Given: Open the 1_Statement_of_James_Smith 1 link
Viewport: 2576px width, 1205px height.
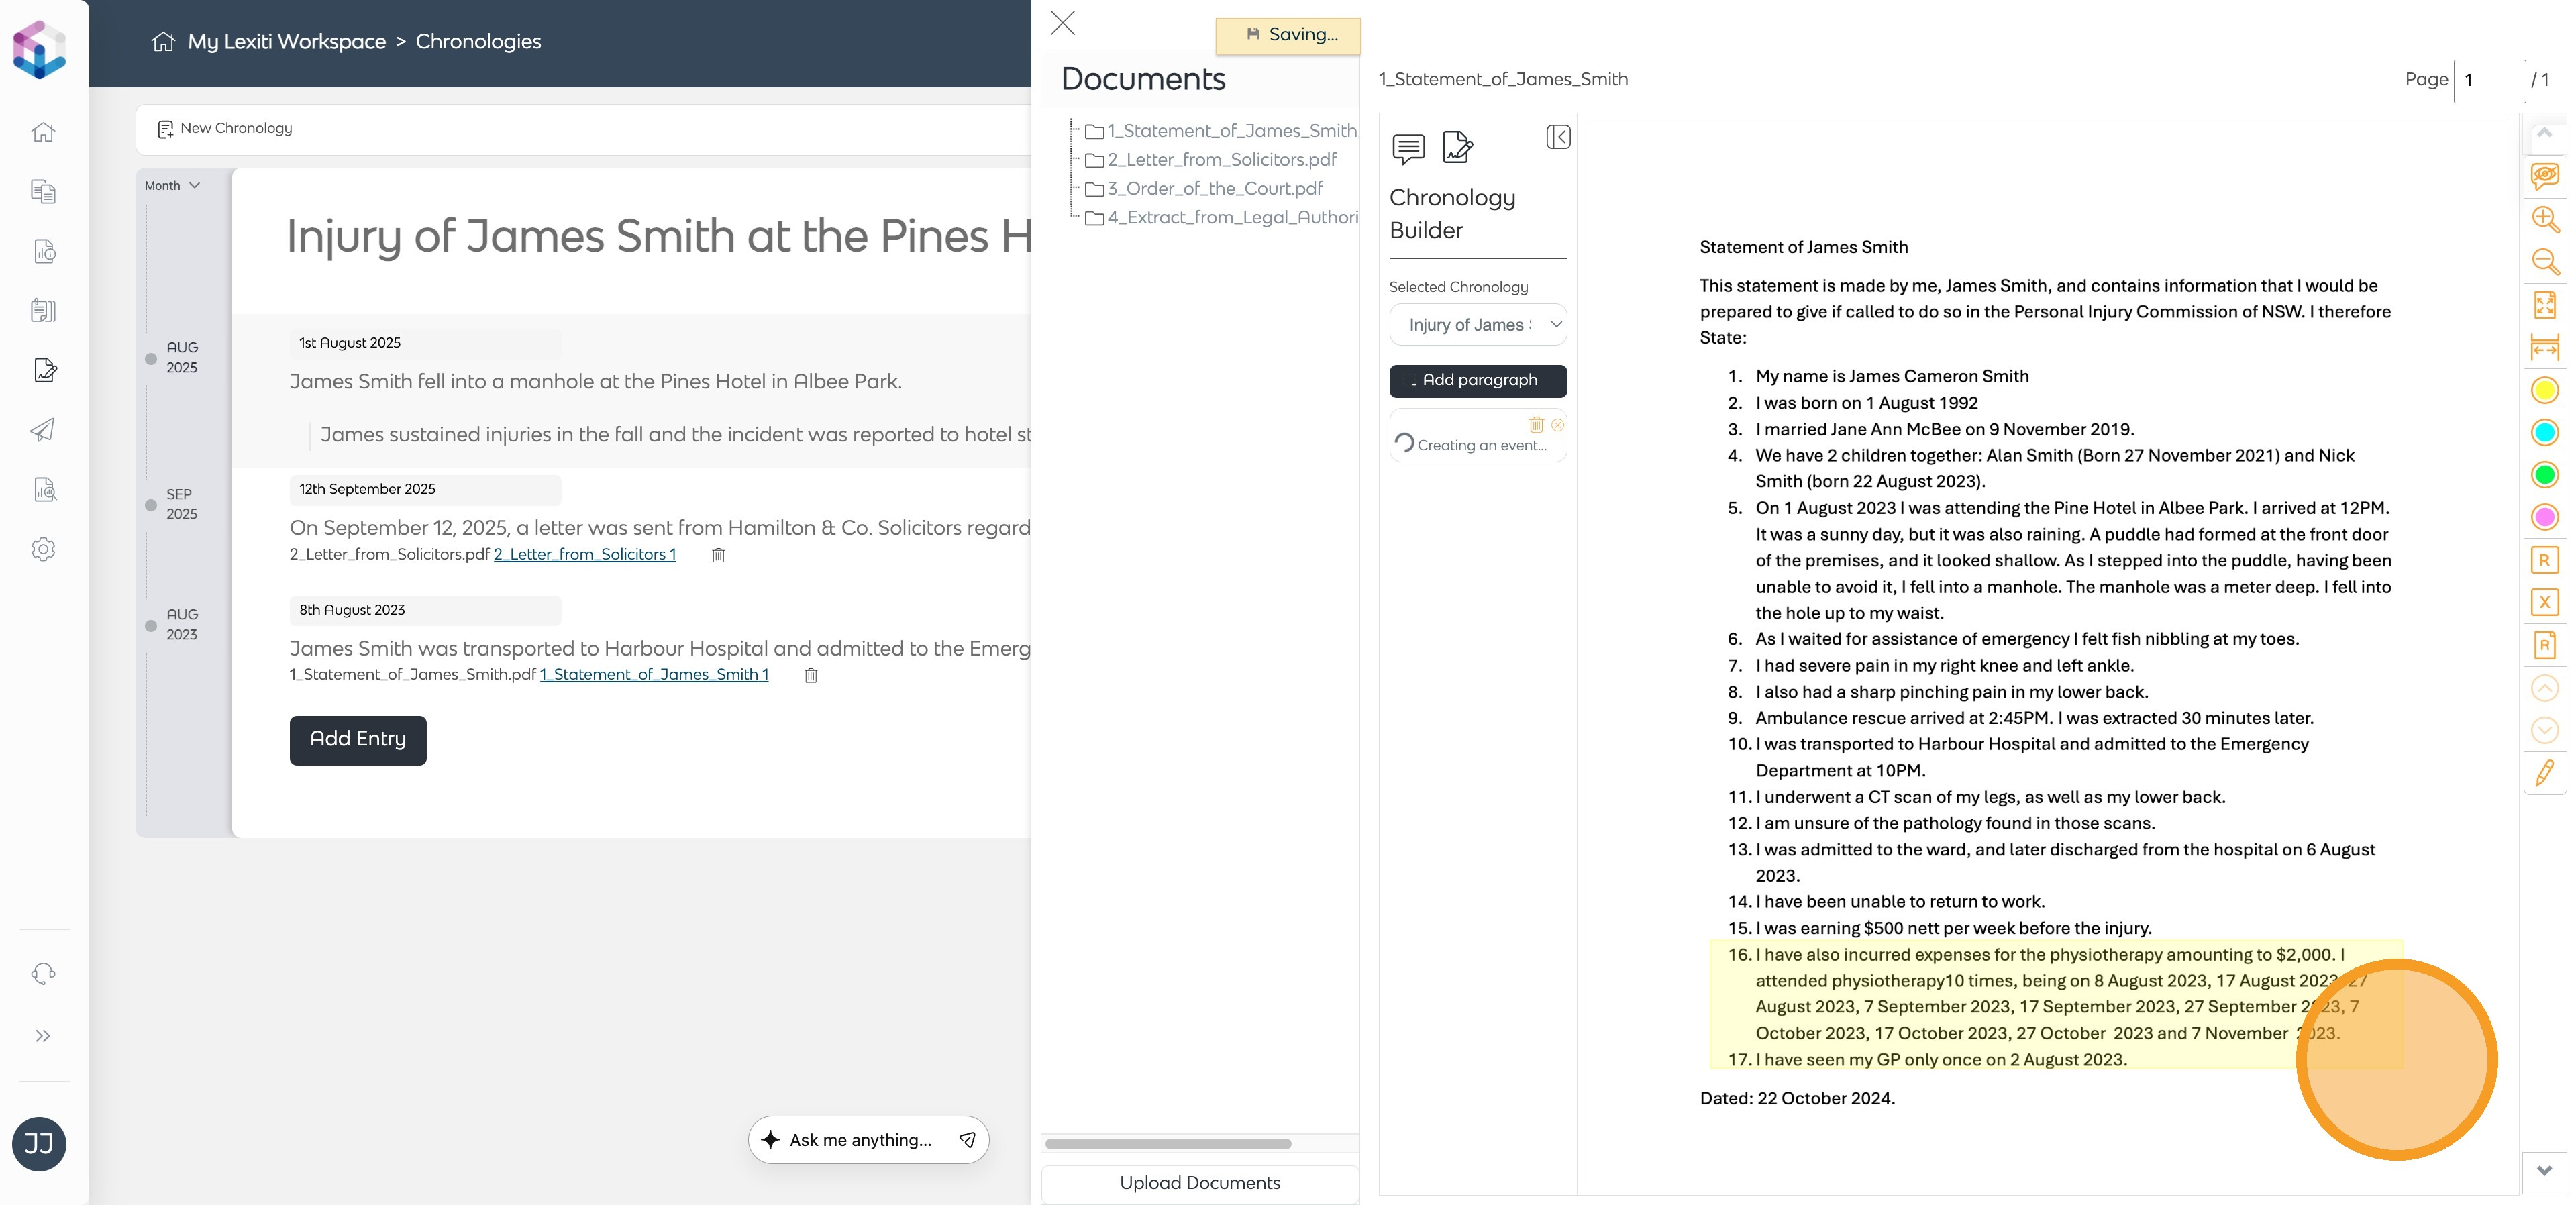Looking at the screenshot, I should 654,675.
